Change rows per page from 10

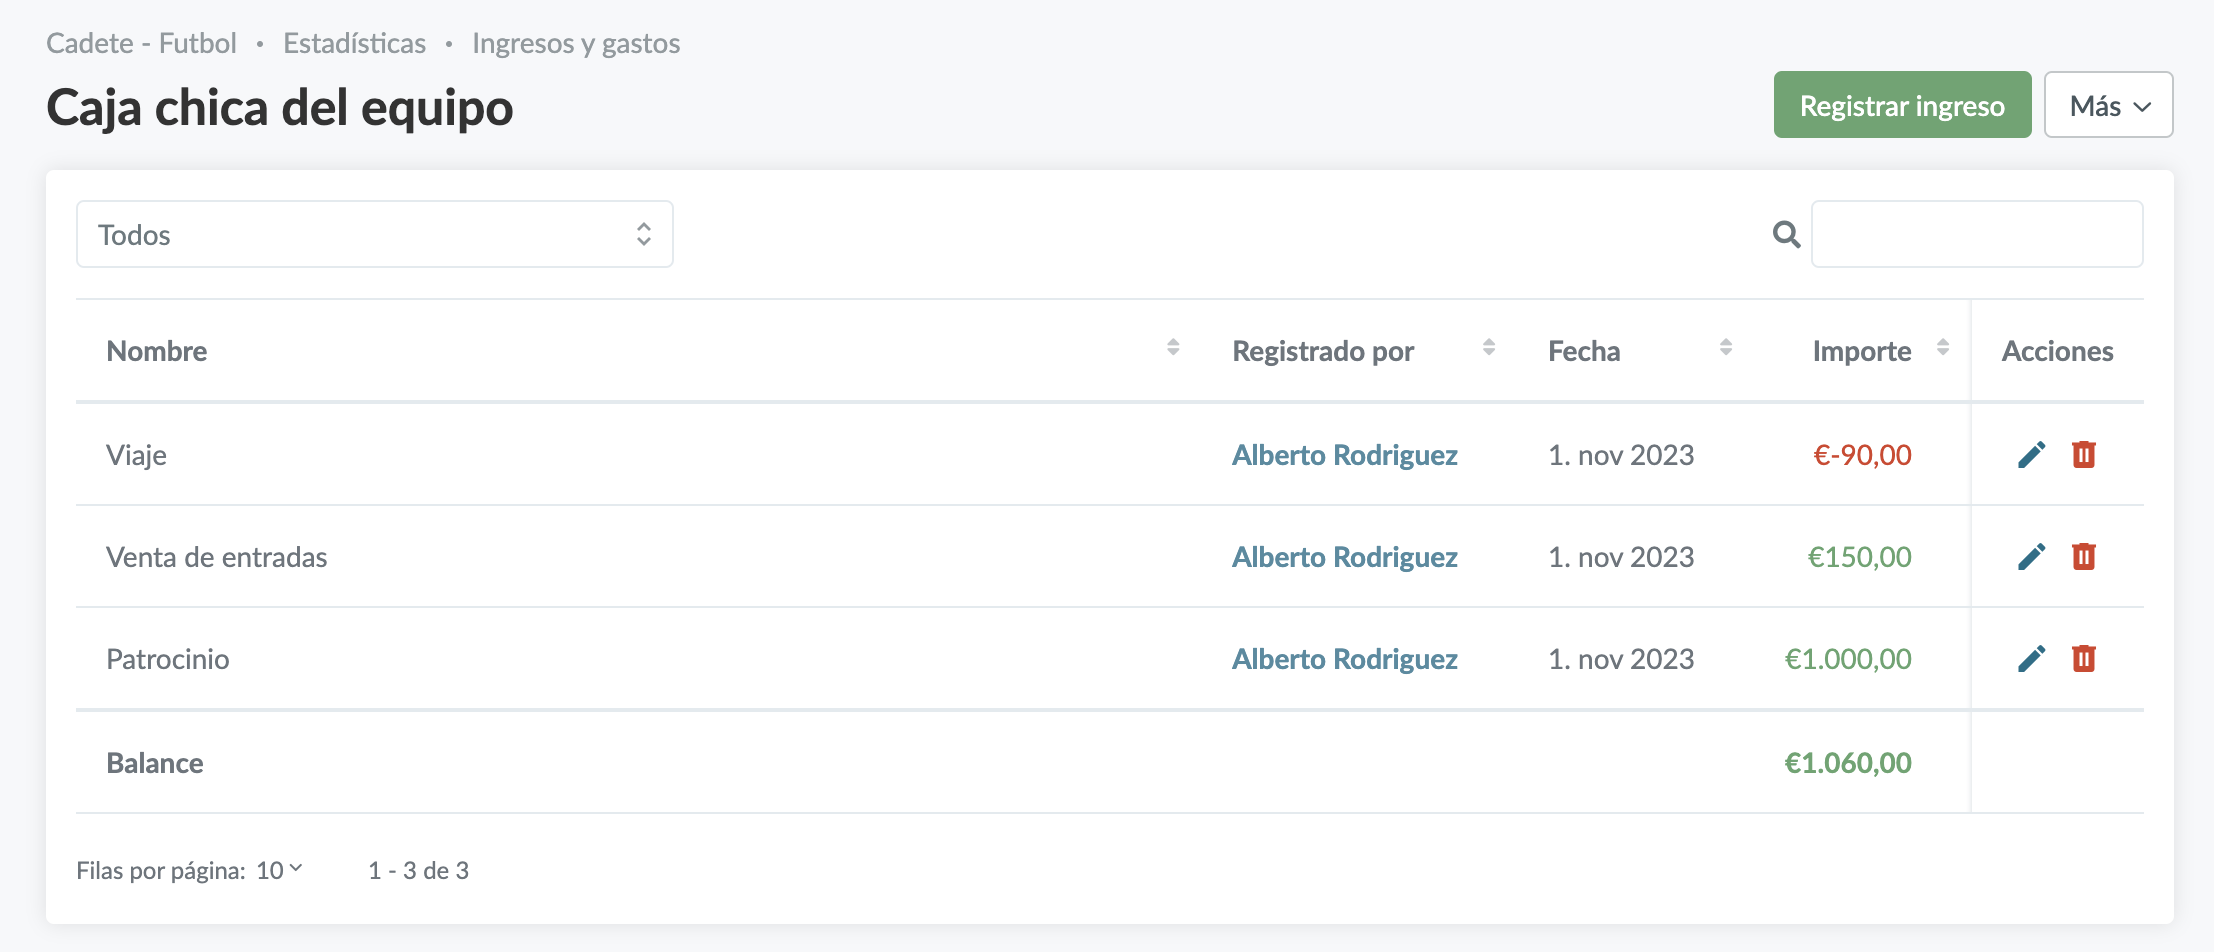(x=279, y=871)
